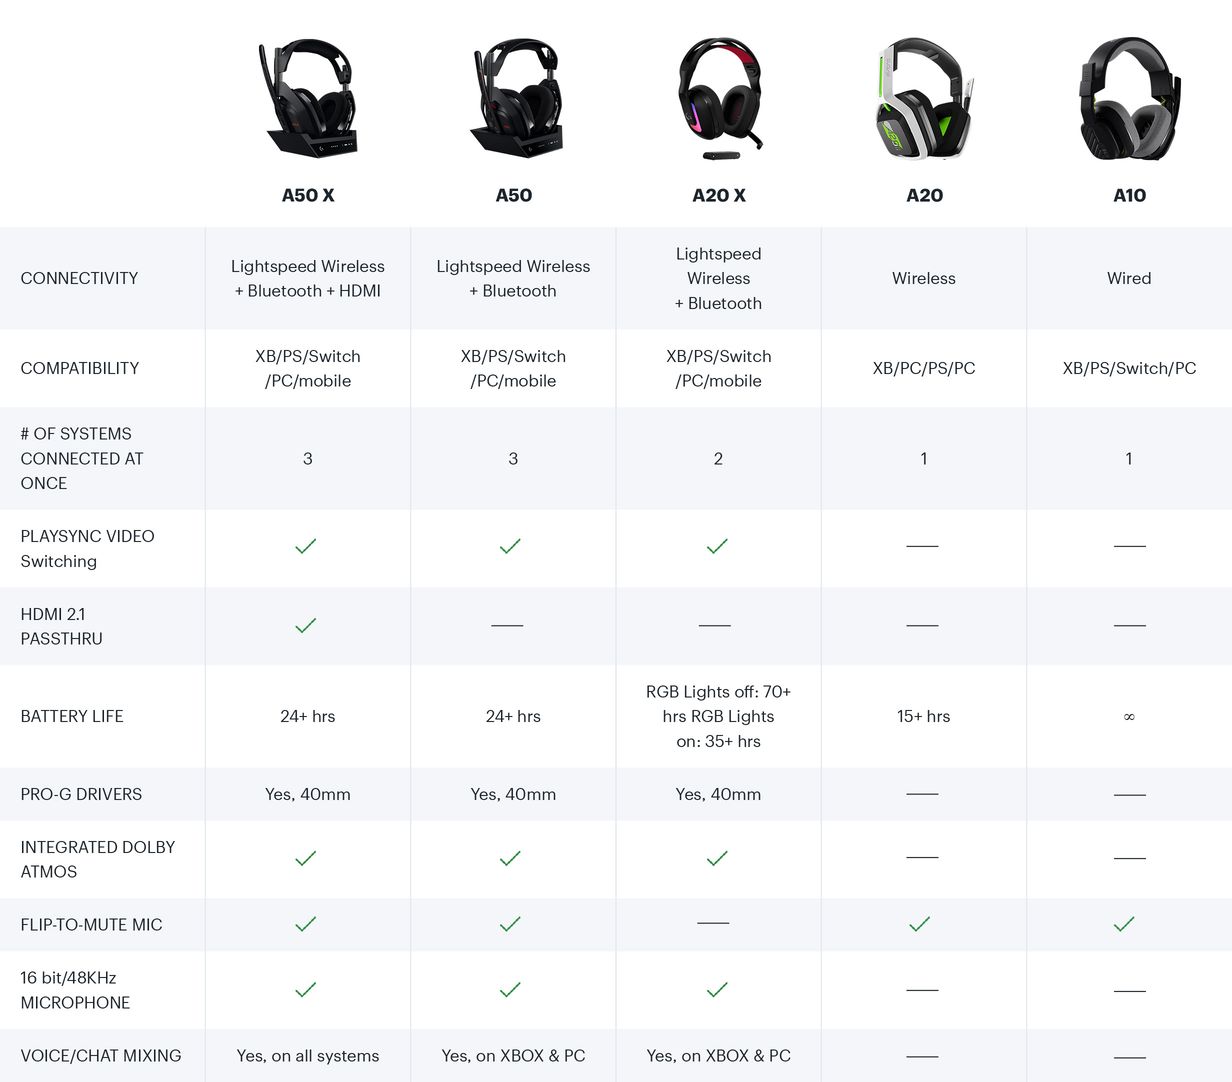Click A50 X Flip-to-Mute Mic checkmark
Viewport: 1232px width, 1082px height.
[306, 924]
